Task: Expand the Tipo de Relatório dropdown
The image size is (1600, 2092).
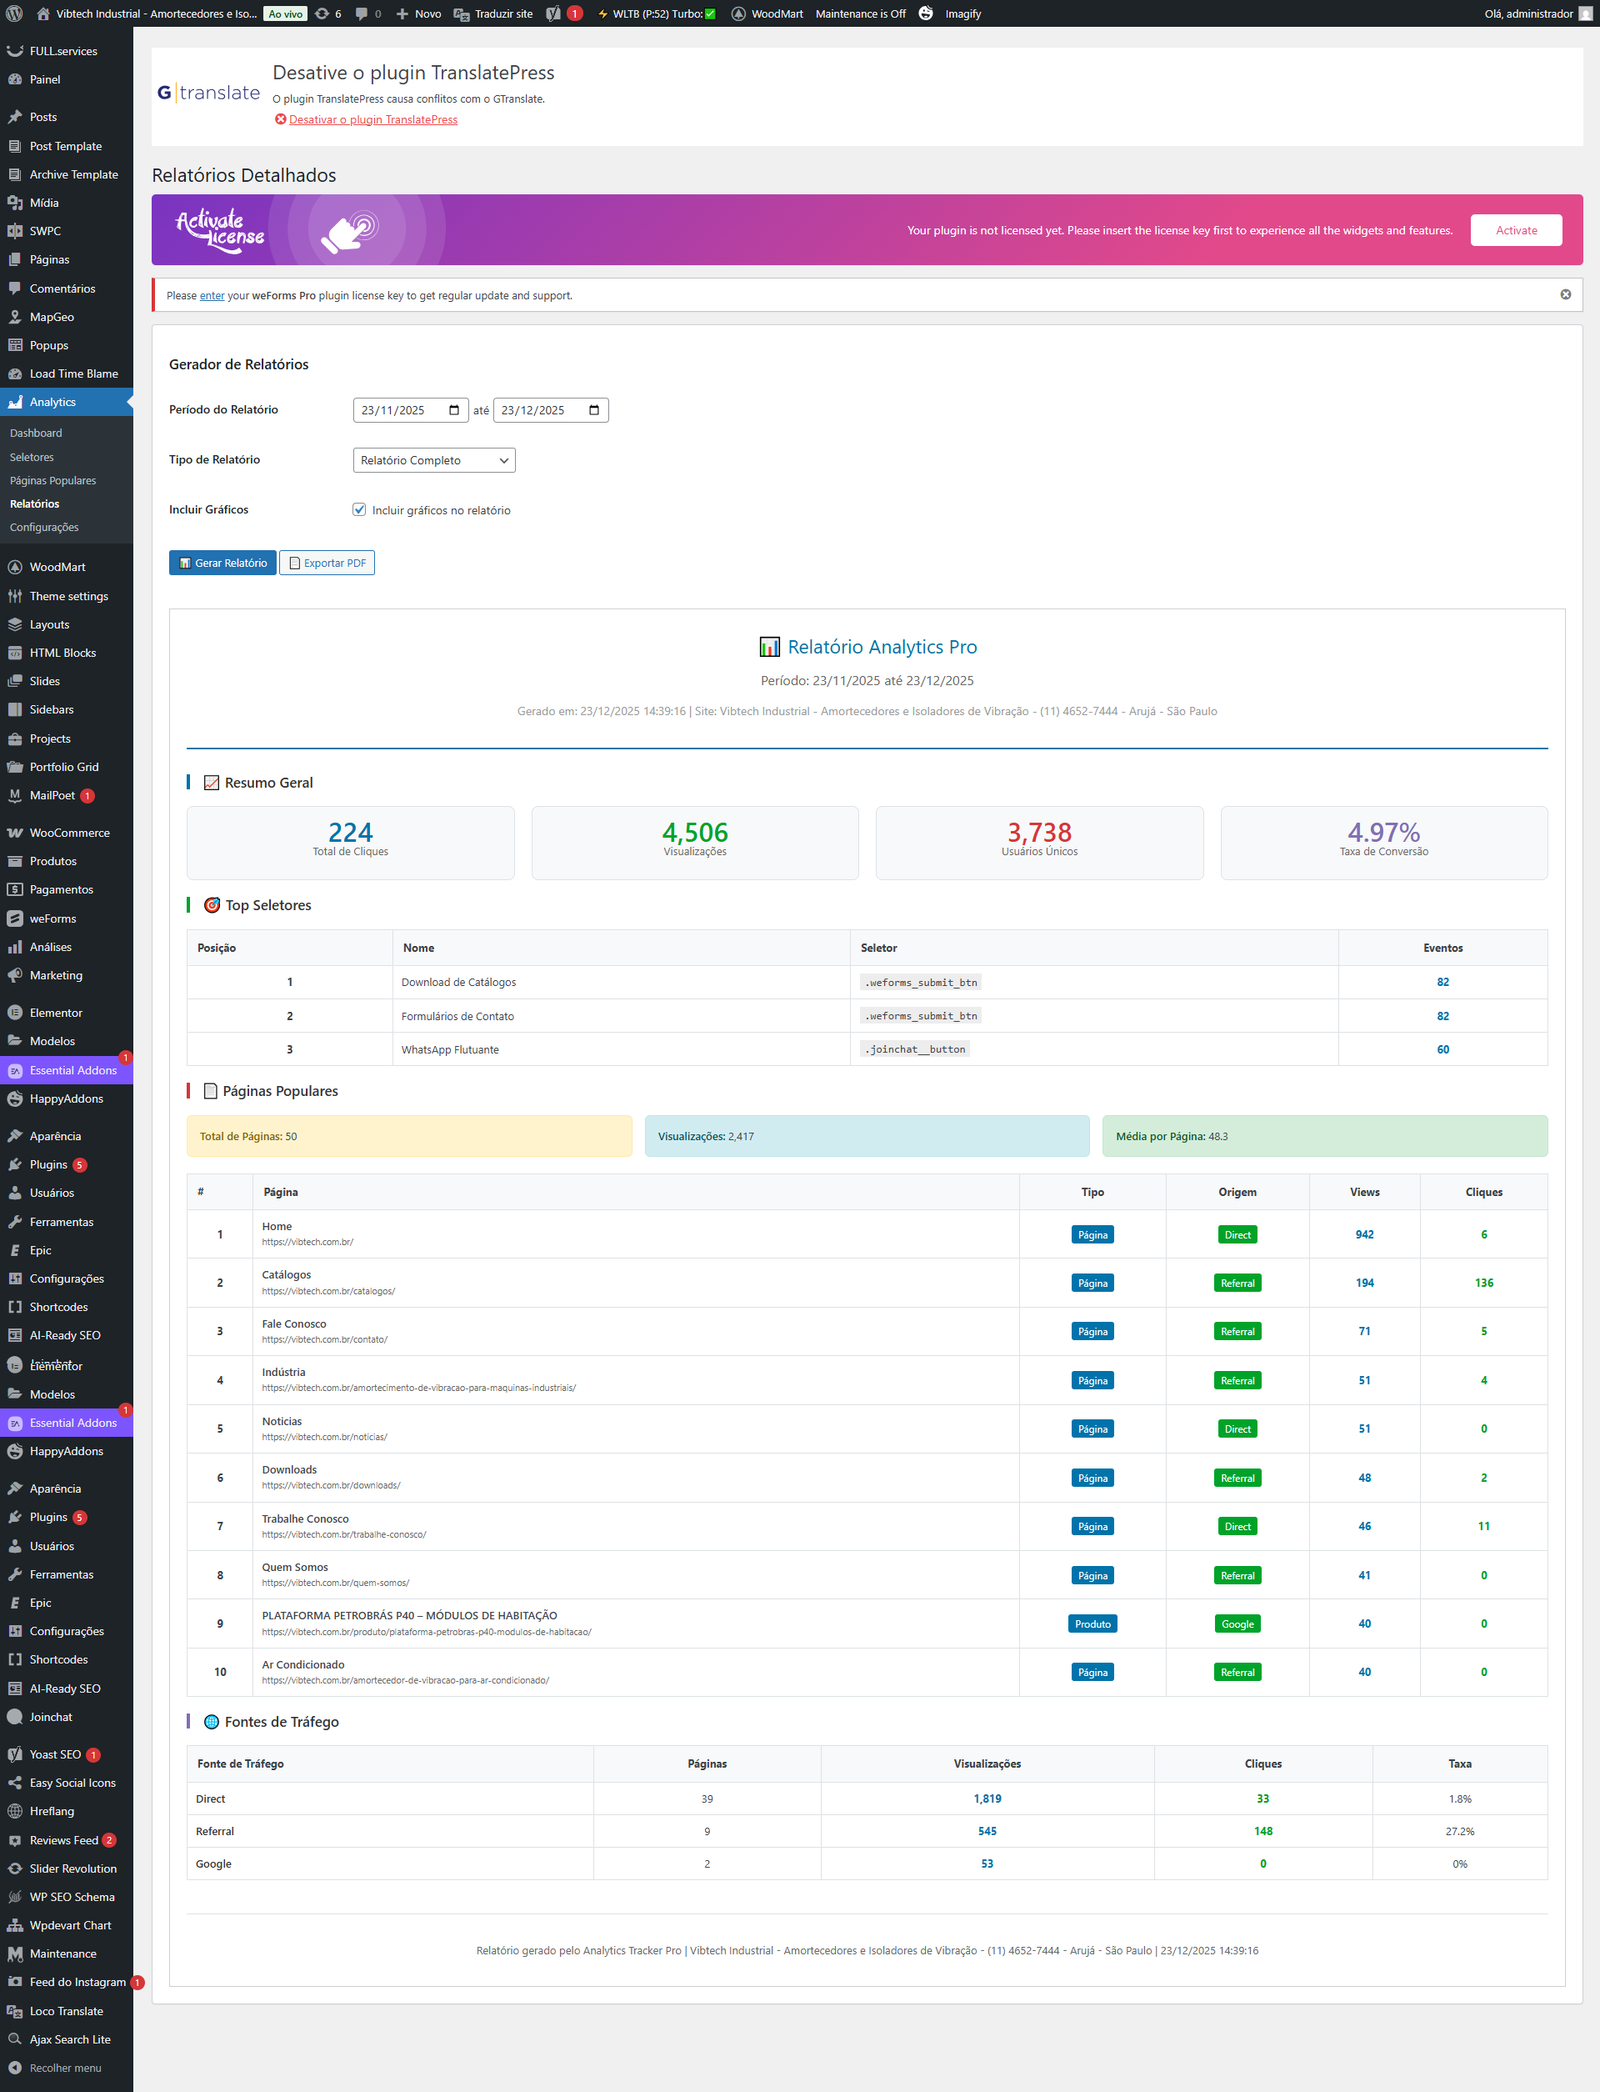Action: point(434,460)
